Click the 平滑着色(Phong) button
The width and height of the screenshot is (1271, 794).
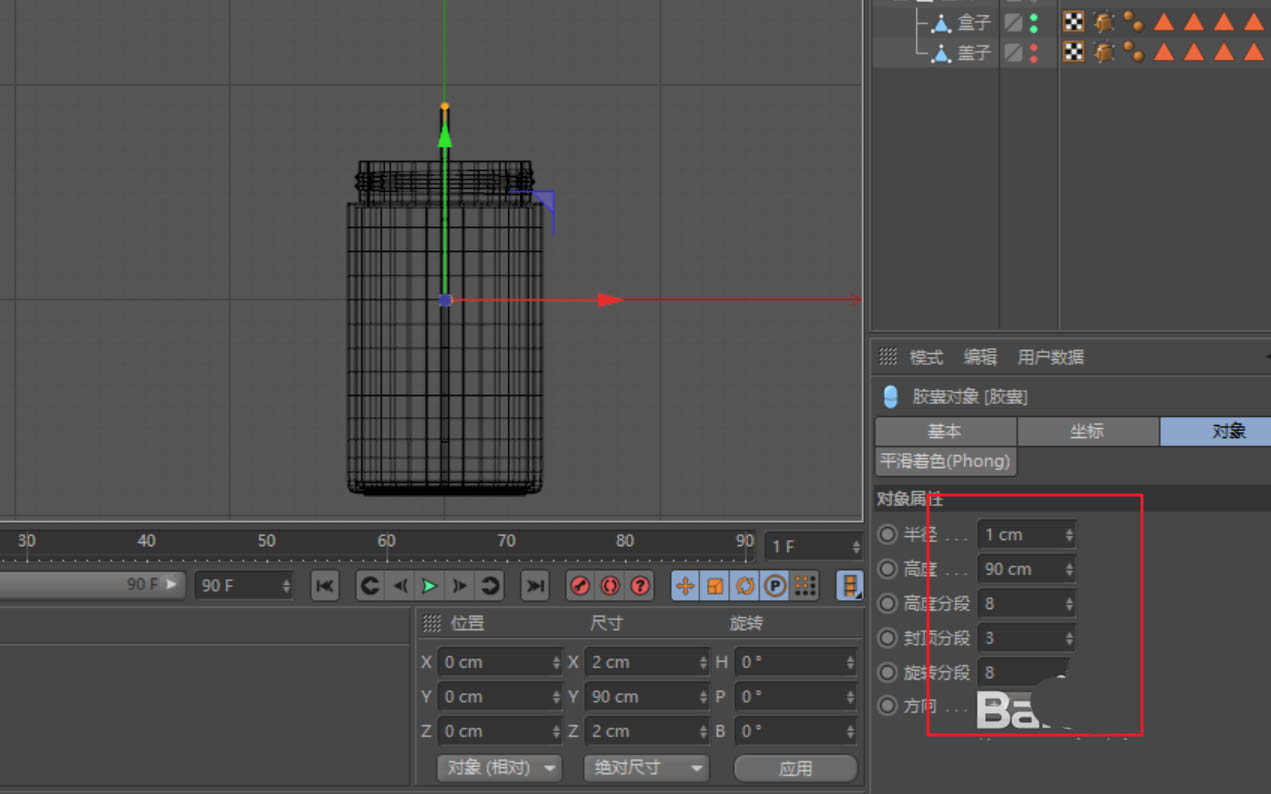pos(945,461)
